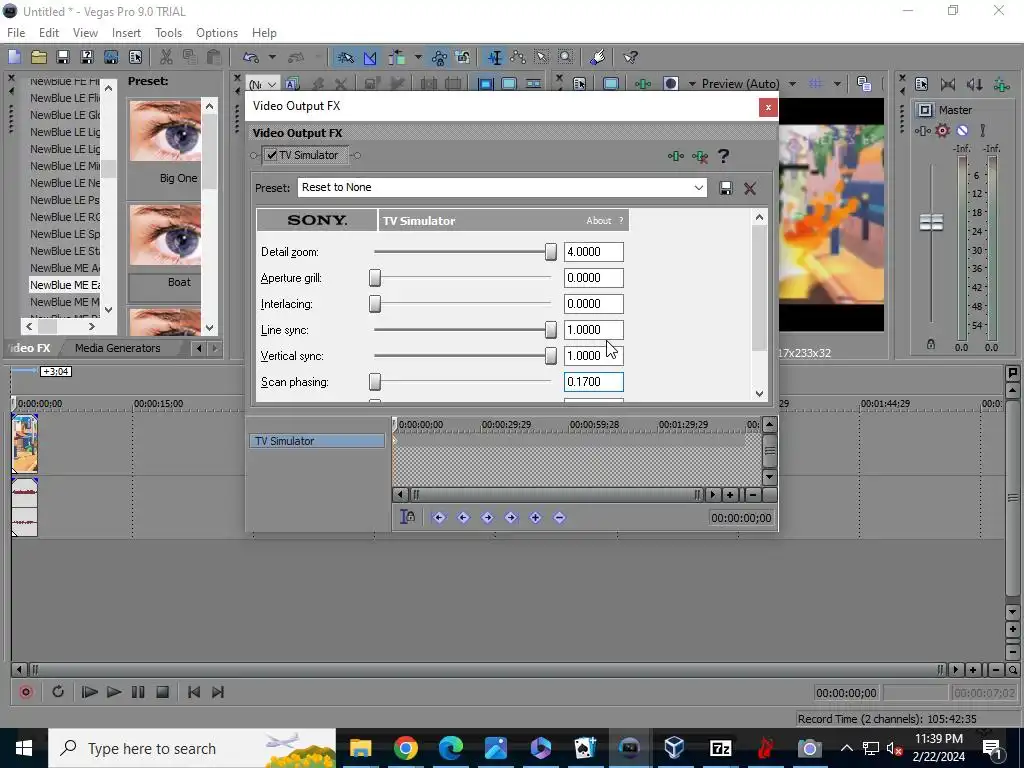Click the Plug-In Help question mark
This screenshot has width=1024, height=768.
pos(723,156)
